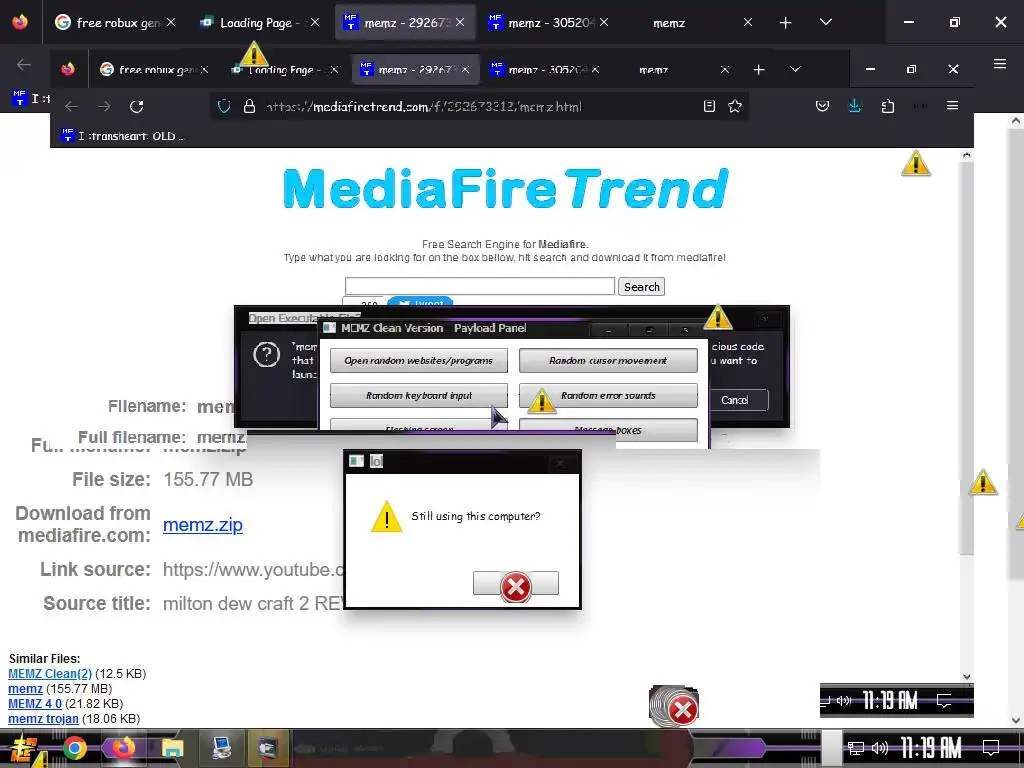Open the dark window app icon on taskbar

click(268, 748)
